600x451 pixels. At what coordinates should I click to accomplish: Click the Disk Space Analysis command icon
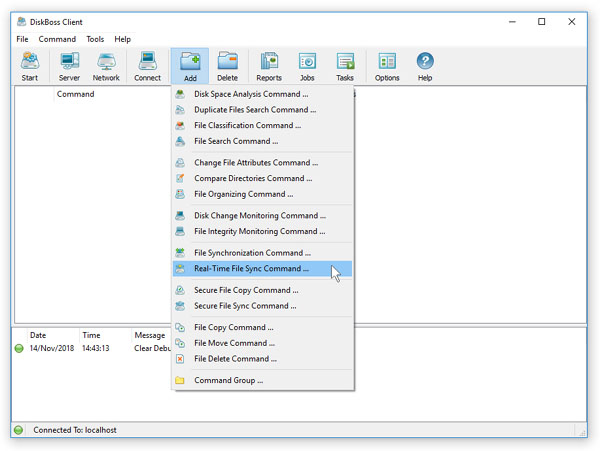pyautogui.click(x=180, y=94)
